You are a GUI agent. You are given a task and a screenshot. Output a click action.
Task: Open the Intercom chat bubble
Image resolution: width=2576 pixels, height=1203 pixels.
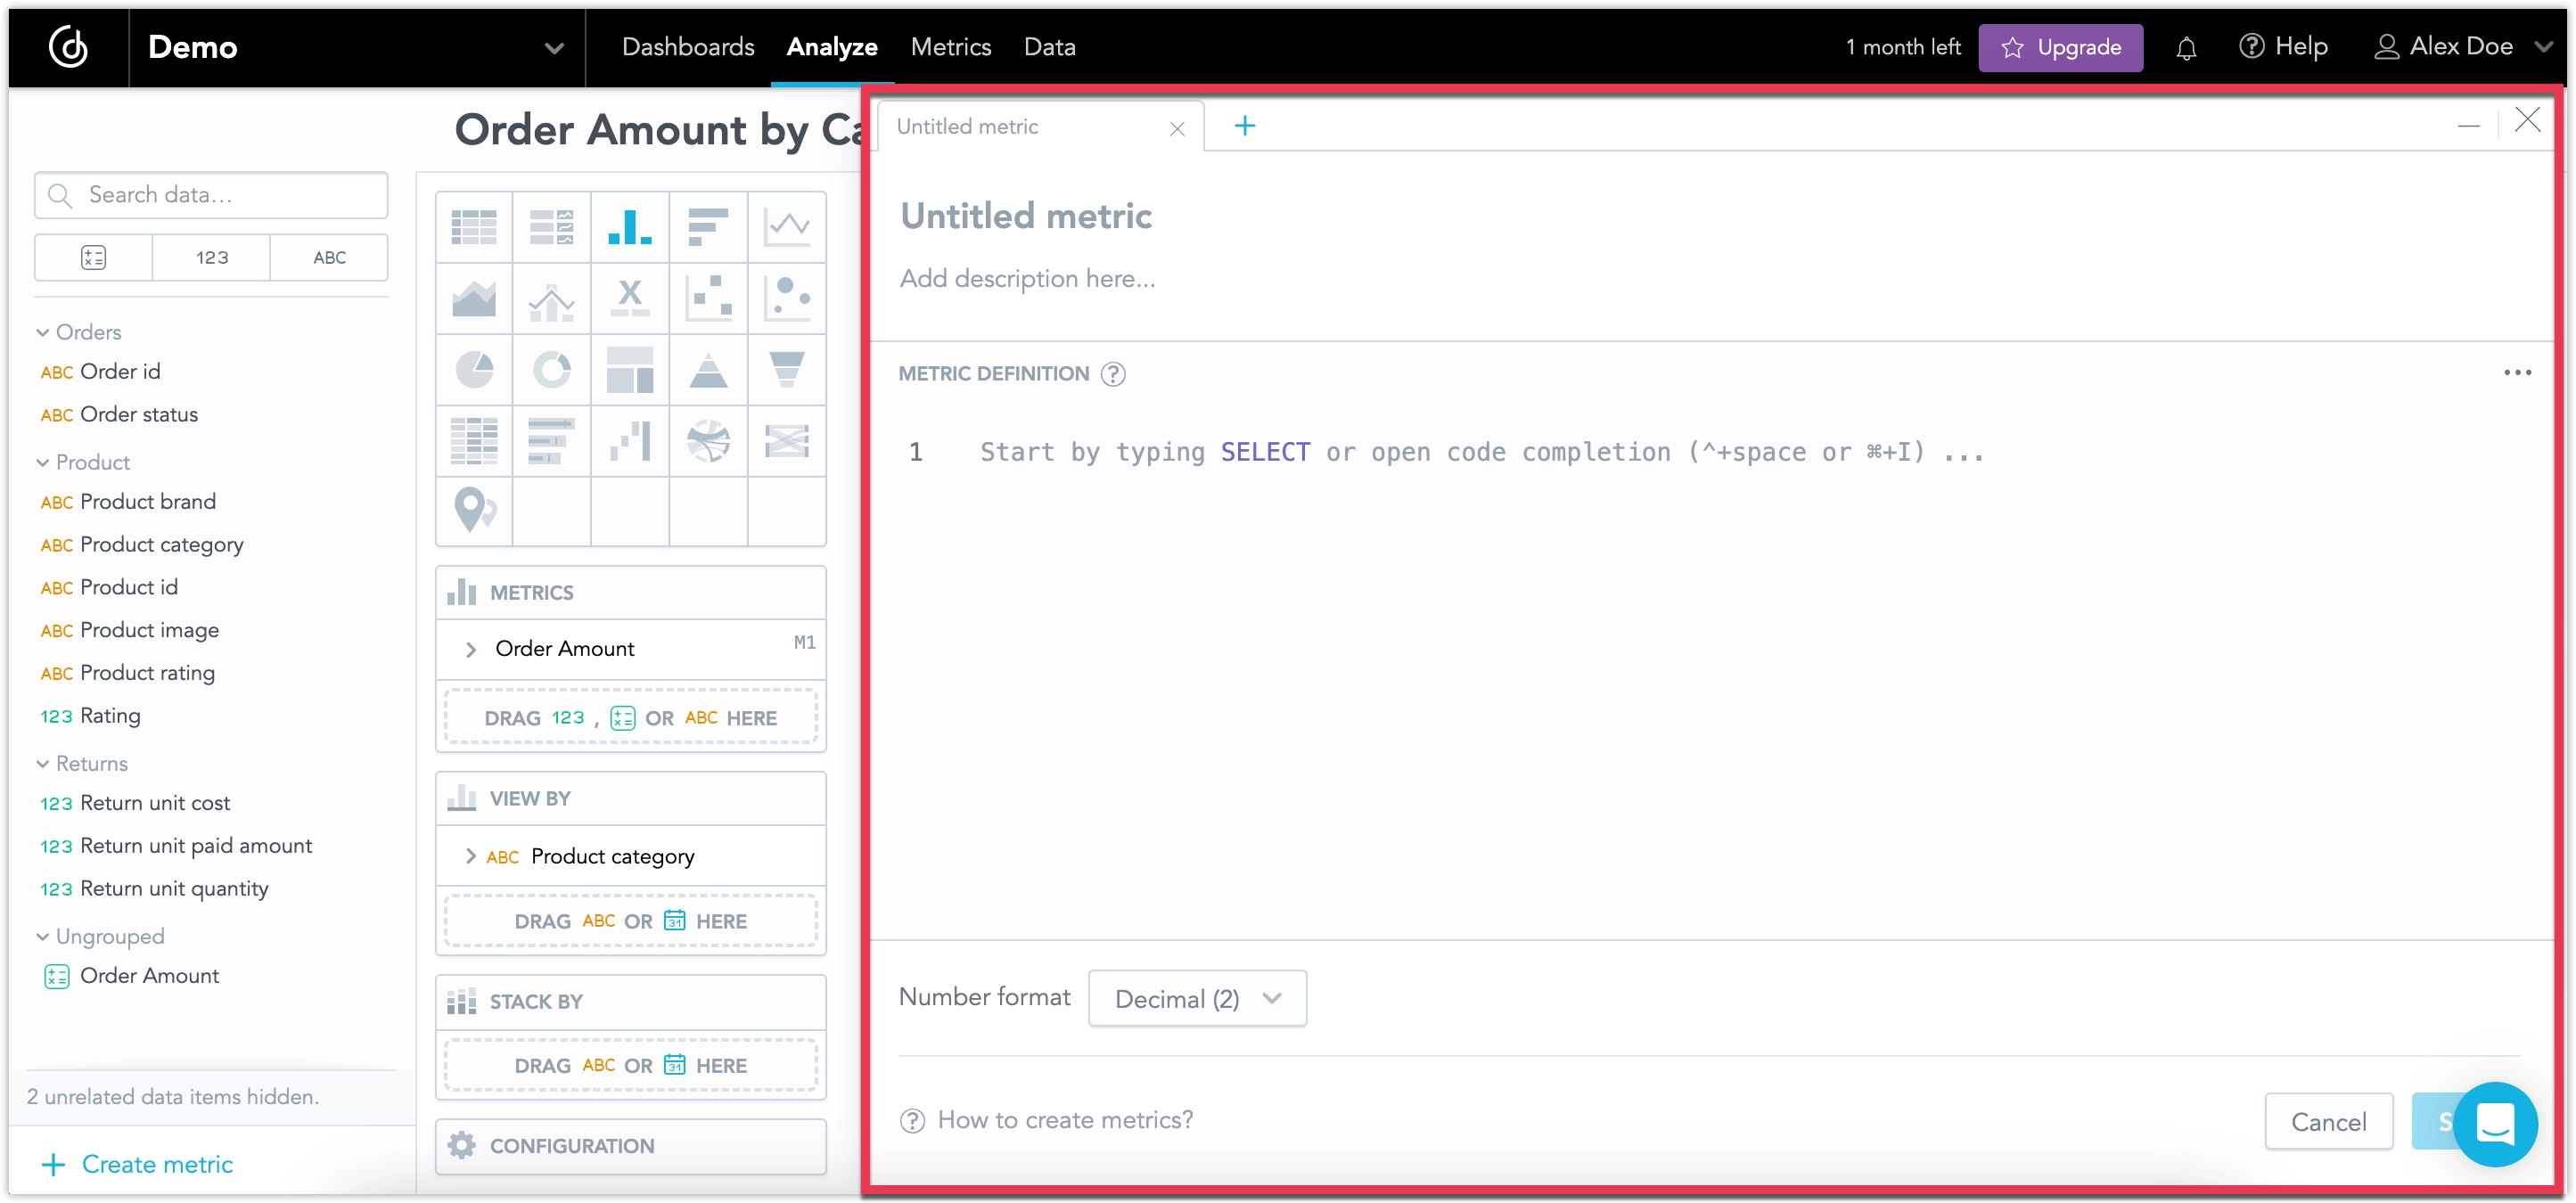tap(2494, 1125)
